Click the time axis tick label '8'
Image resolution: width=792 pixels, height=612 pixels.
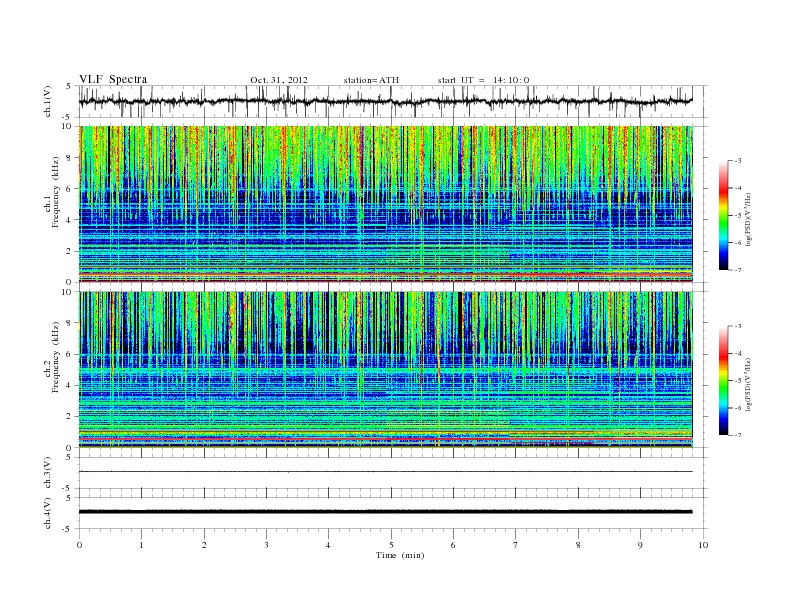tap(578, 545)
